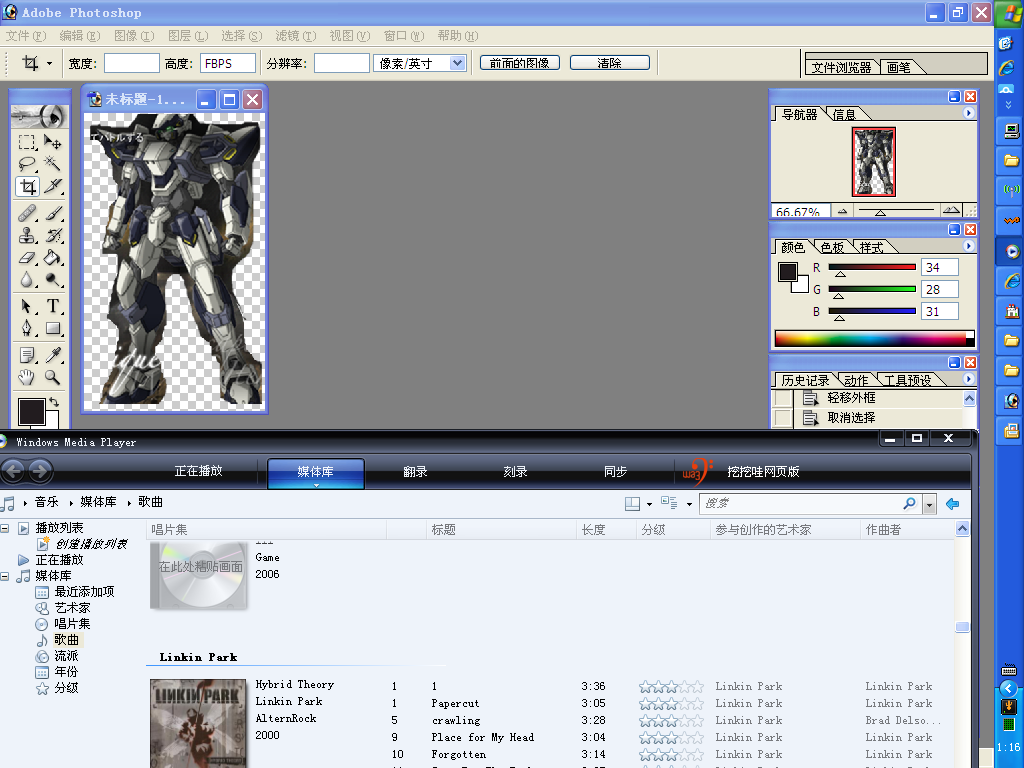Select the Slice tool
The width and height of the screenshot is (1024, 768).
tap(53, 187)
